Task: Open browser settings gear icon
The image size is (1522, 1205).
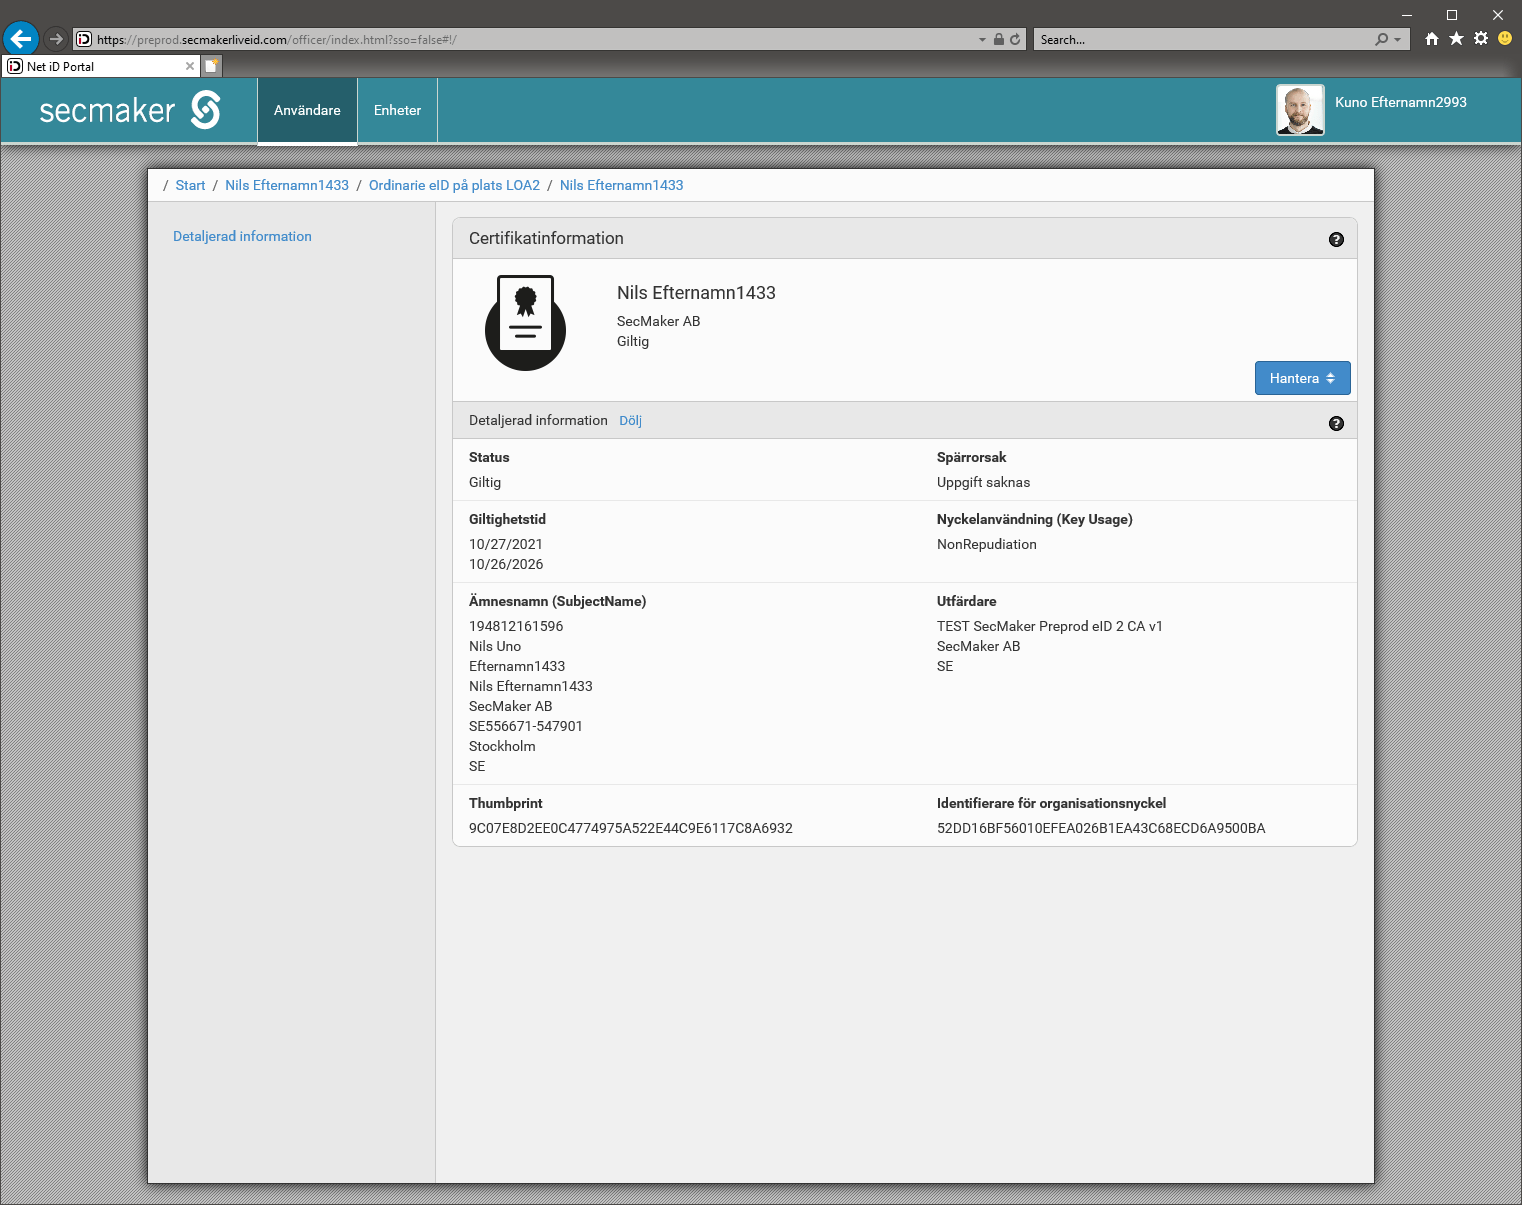Action: pyautogui.click(x=1481, y=39)
